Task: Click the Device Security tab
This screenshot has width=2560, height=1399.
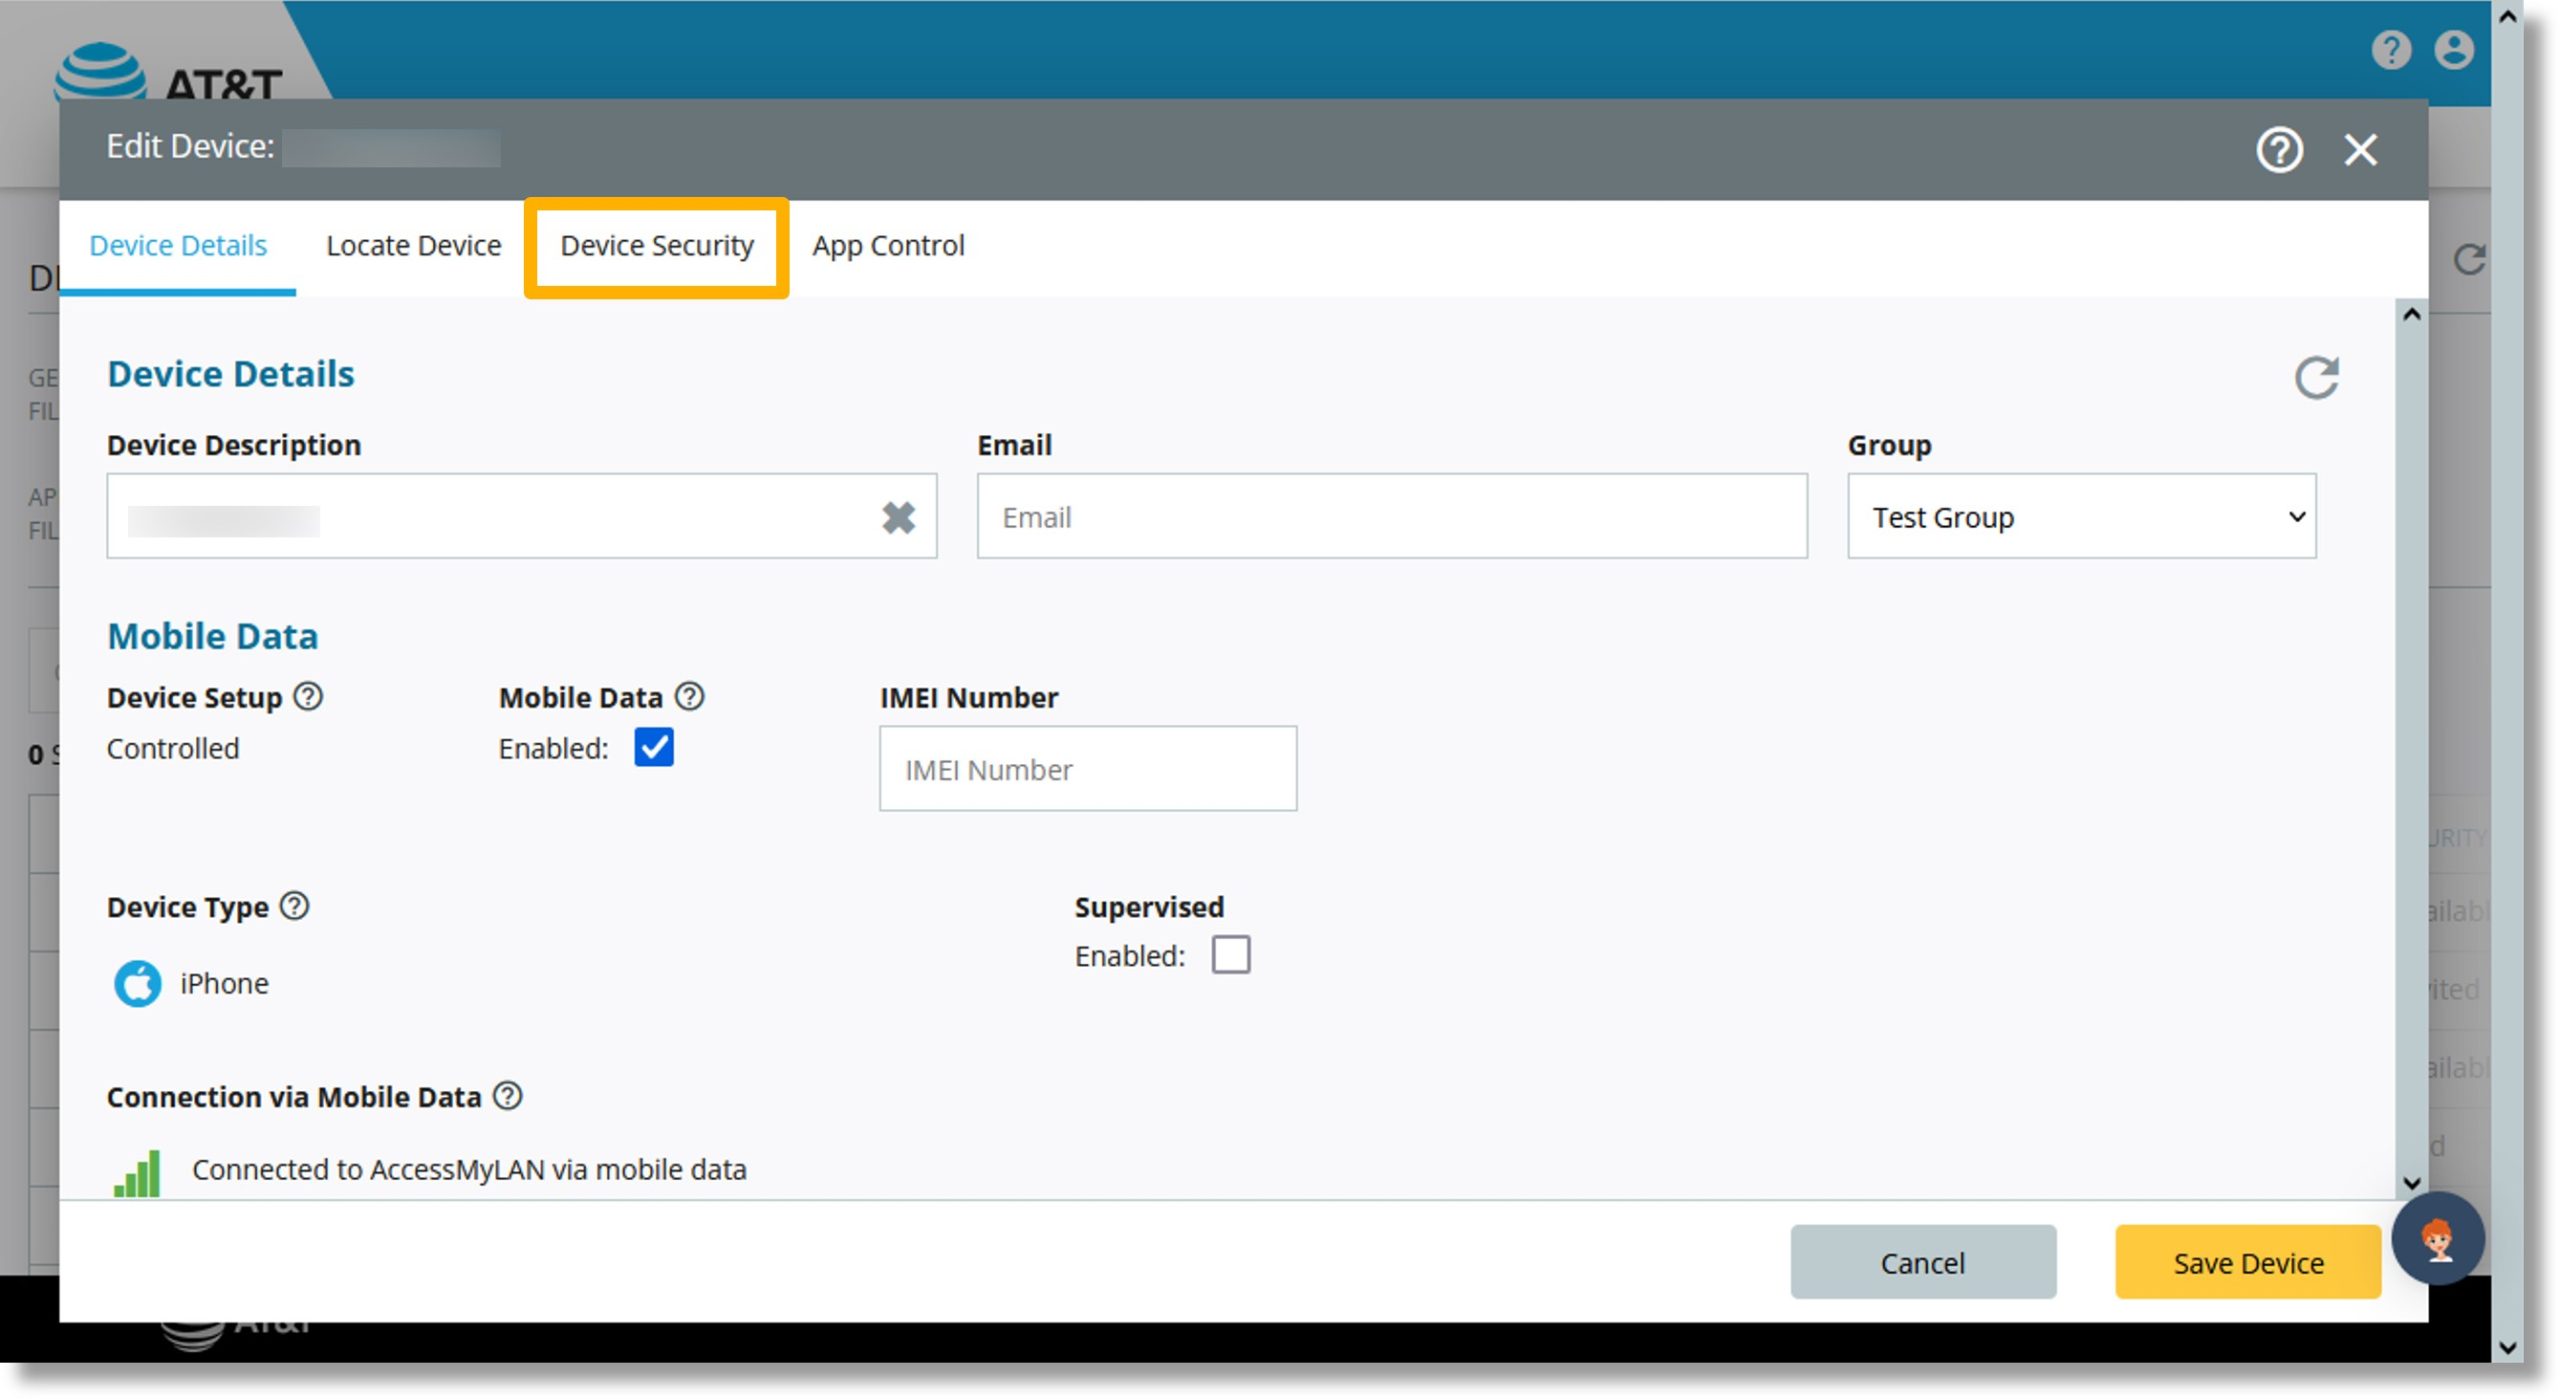Action: click(658, 245)
